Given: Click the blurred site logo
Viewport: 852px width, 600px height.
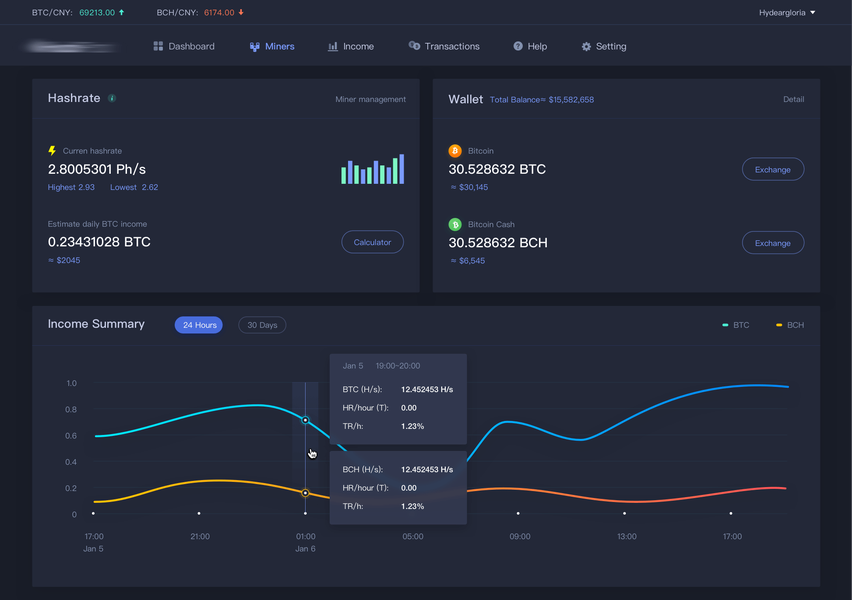Looking at the screenshot, I should pyautogui.click(x=71, y=47).
